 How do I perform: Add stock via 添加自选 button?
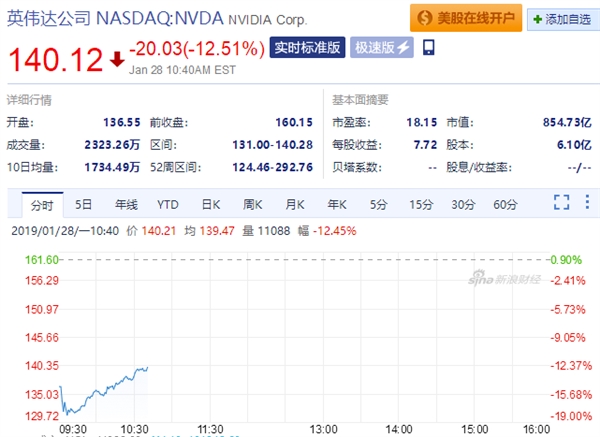[x=557, y=19]
